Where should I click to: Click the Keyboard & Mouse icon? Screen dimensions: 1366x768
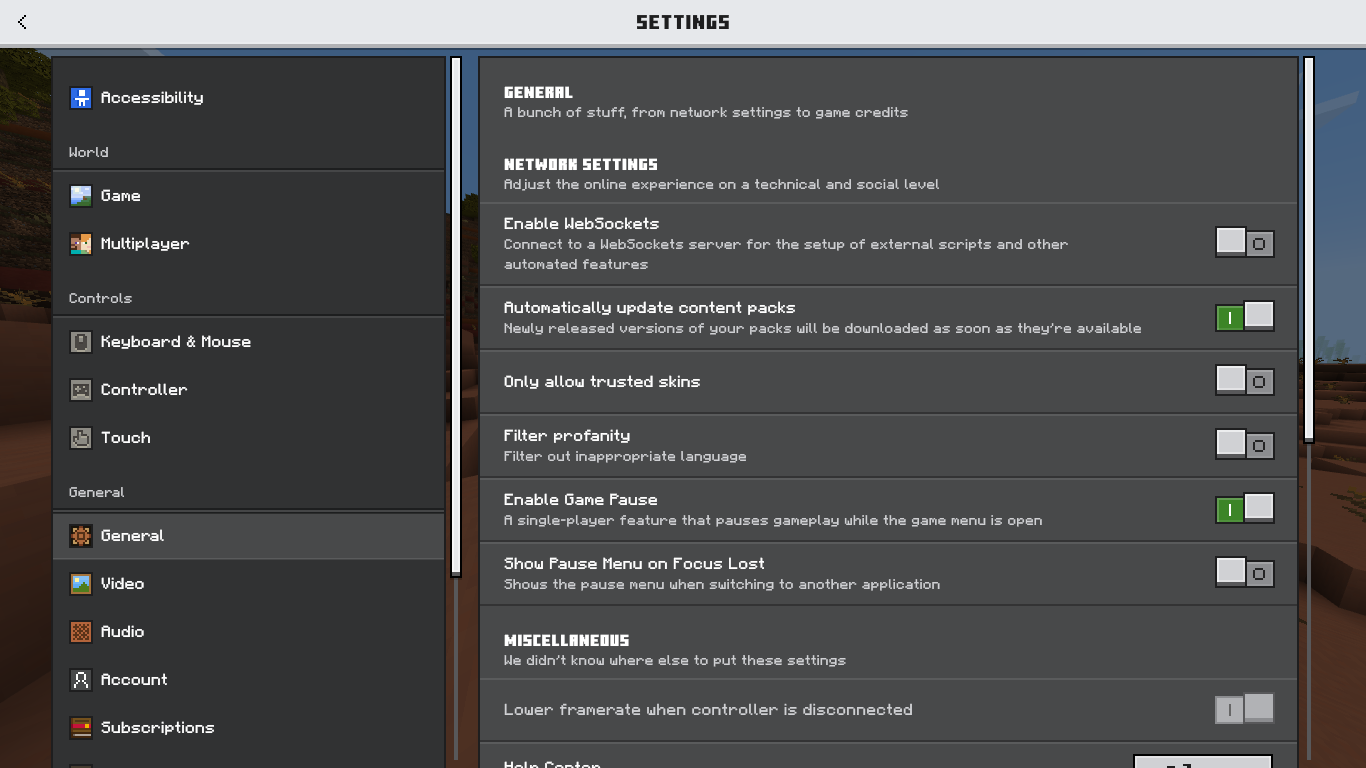pos(81,342)
